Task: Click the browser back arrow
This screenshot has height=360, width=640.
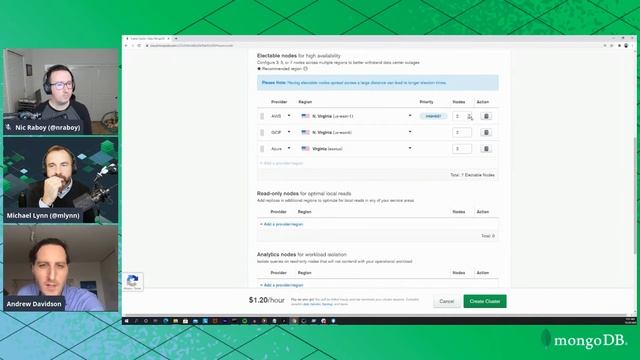Action: coord(126,46)
